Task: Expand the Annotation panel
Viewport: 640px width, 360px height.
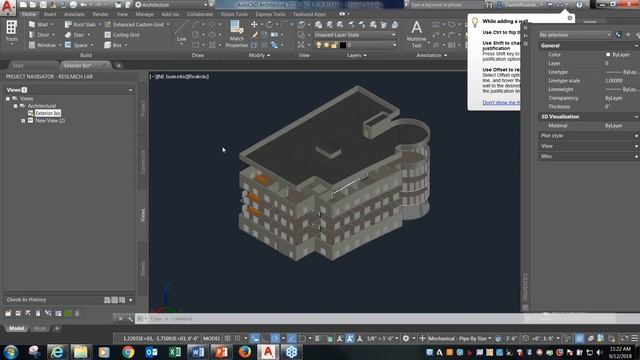Action: point(431,55)
